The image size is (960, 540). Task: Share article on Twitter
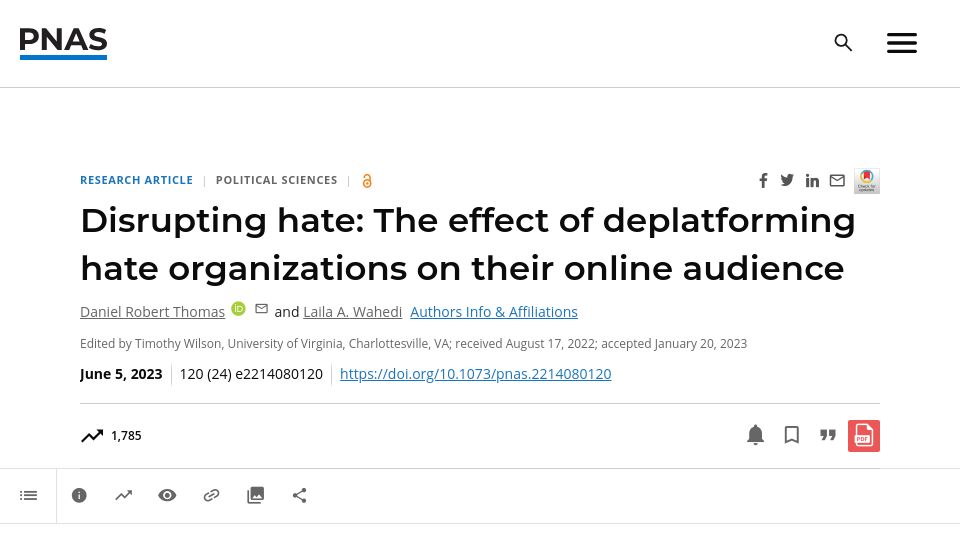[x=787, y=180]
